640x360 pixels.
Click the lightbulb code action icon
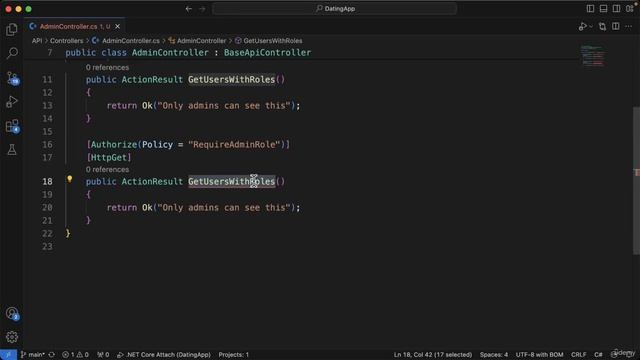tap(69, 179)
